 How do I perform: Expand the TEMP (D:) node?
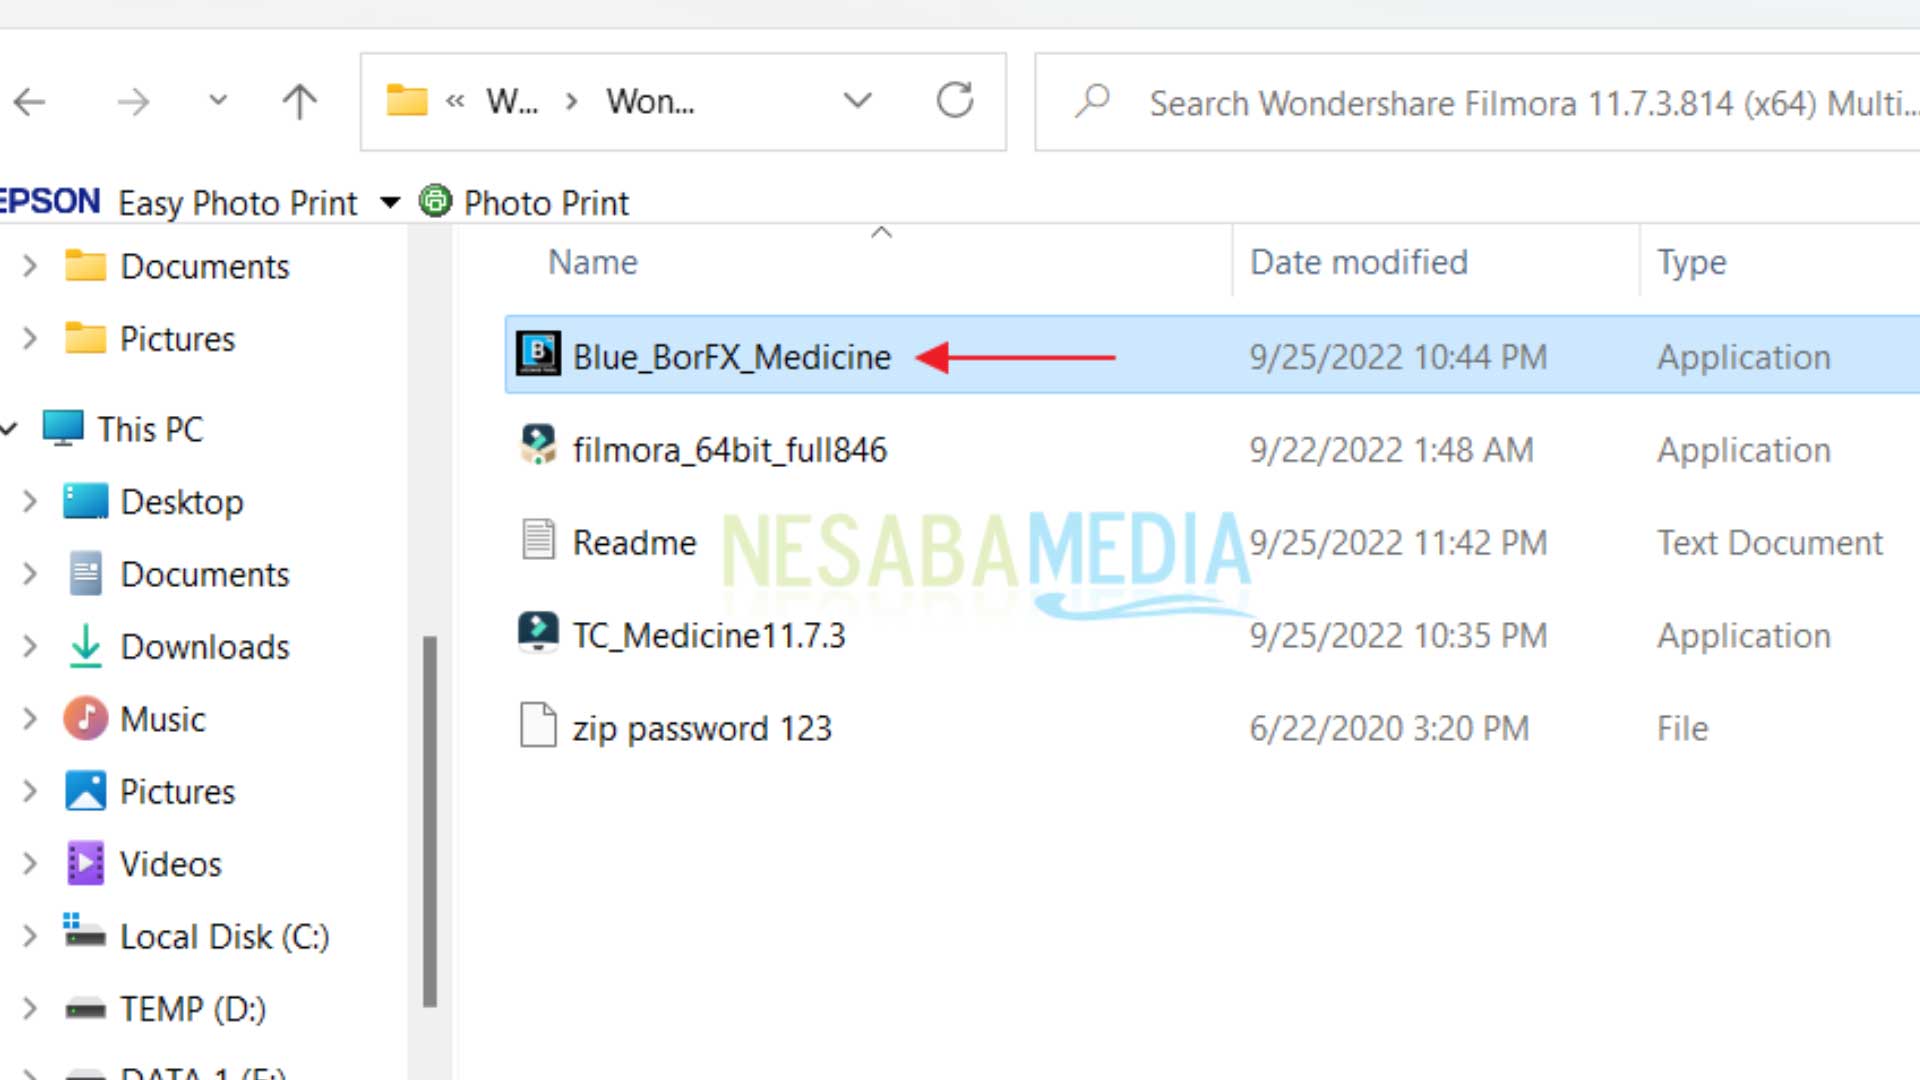(x=30, y=1009)
